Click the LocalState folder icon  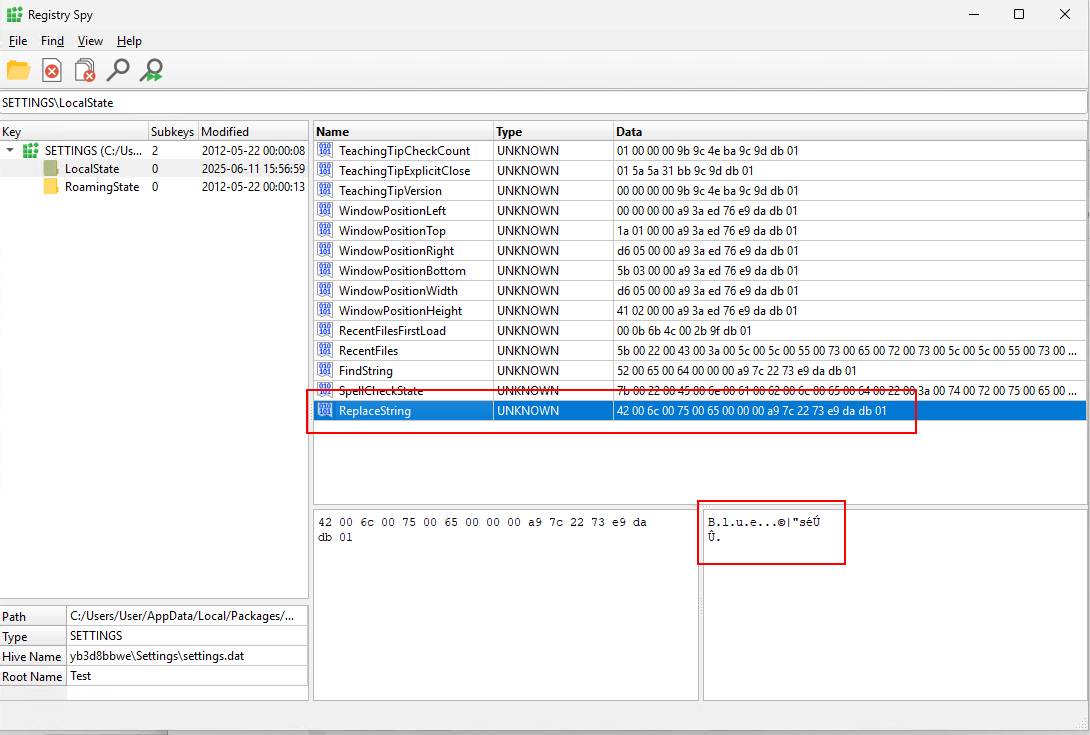[x=50, y=168]
